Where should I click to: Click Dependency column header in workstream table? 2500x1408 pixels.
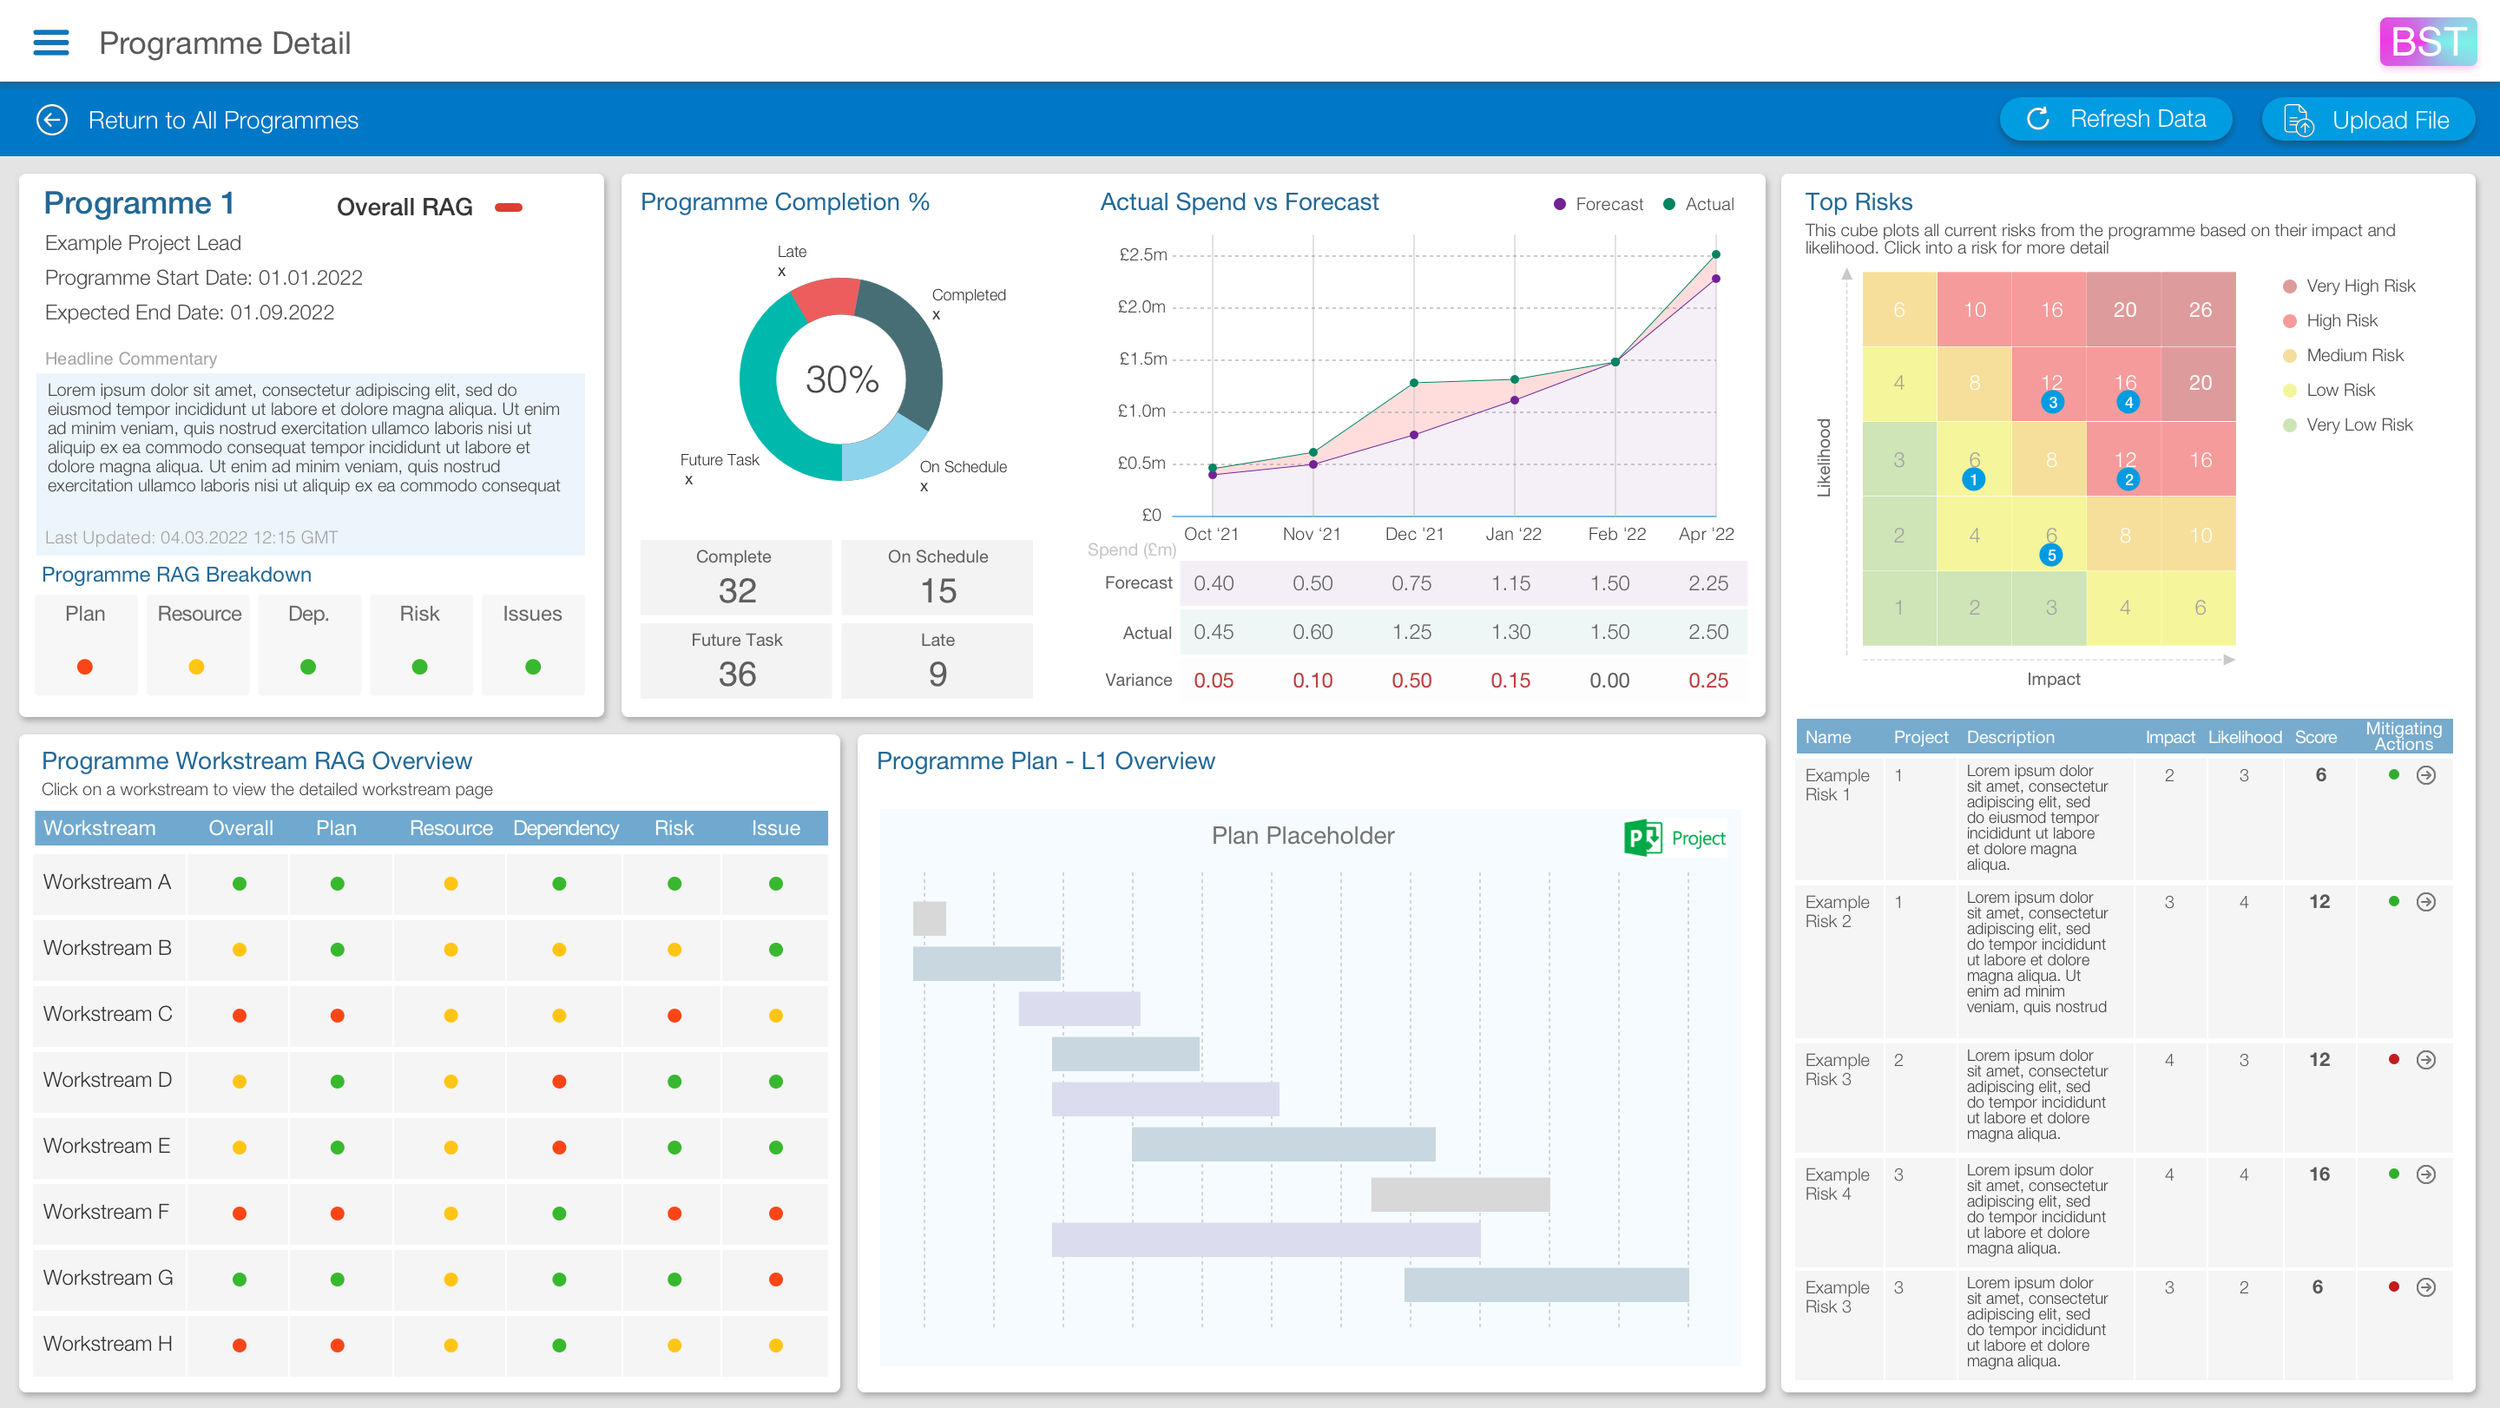click(x=566, y=828)
